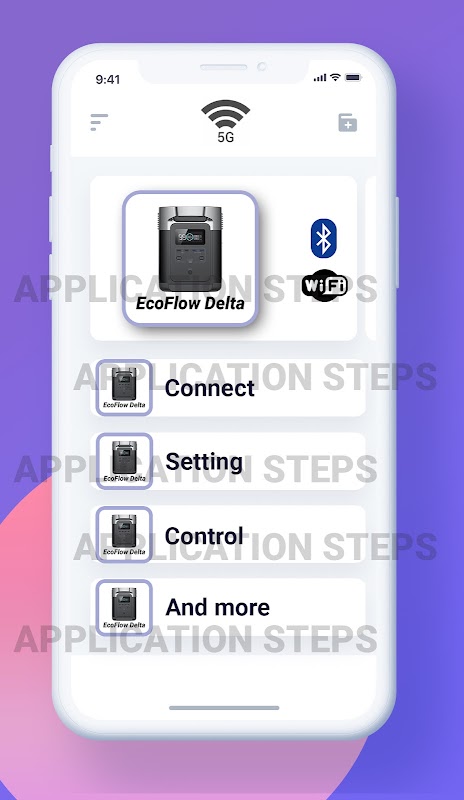Viewport: 464px width, 800px height.
Task: Open the Control menu item
Action: (228, 535)
